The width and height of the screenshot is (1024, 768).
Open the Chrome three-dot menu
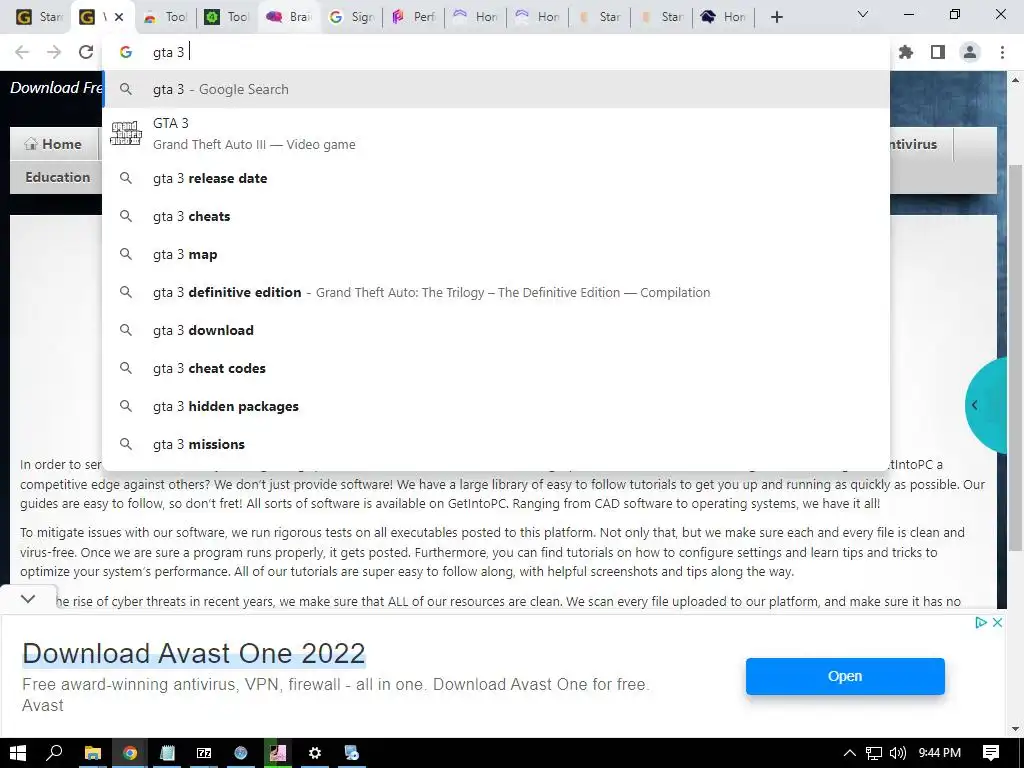1002,52
